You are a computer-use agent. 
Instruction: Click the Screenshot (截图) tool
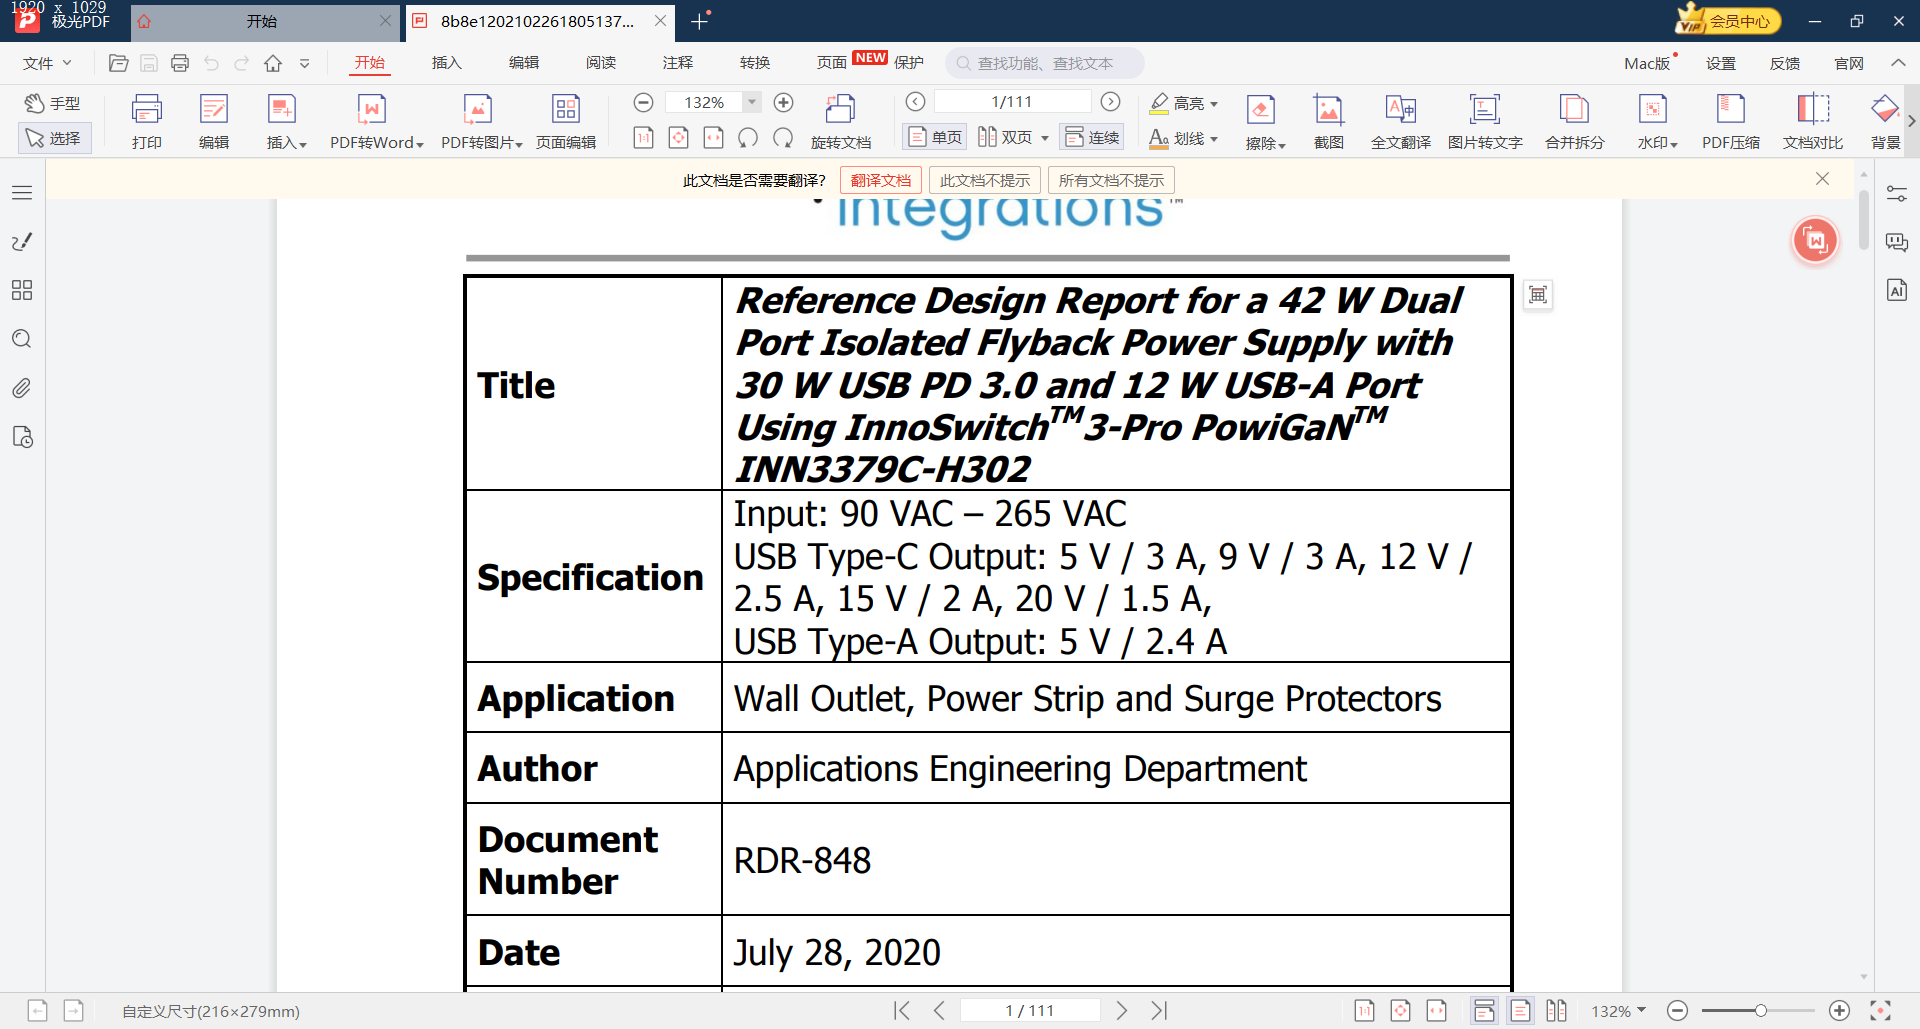[1328, 121]
